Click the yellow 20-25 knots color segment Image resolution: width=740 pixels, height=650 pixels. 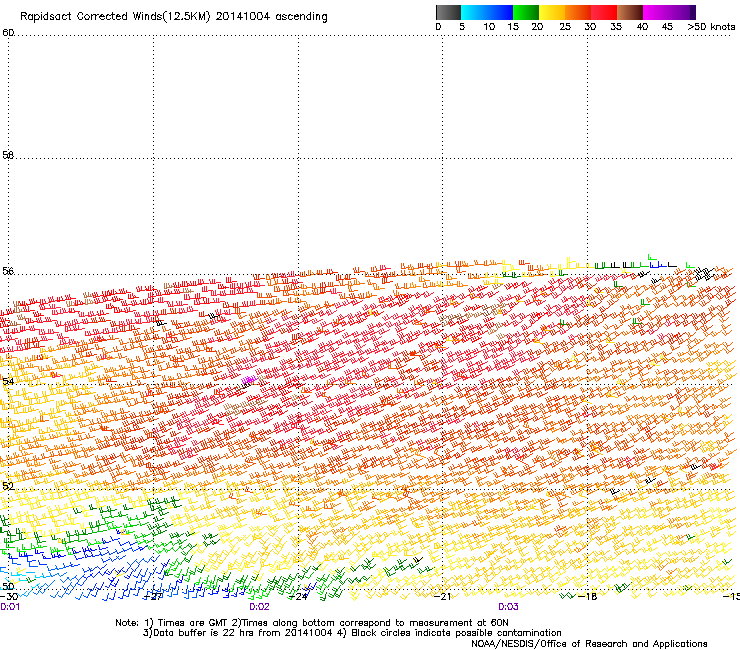552,12
